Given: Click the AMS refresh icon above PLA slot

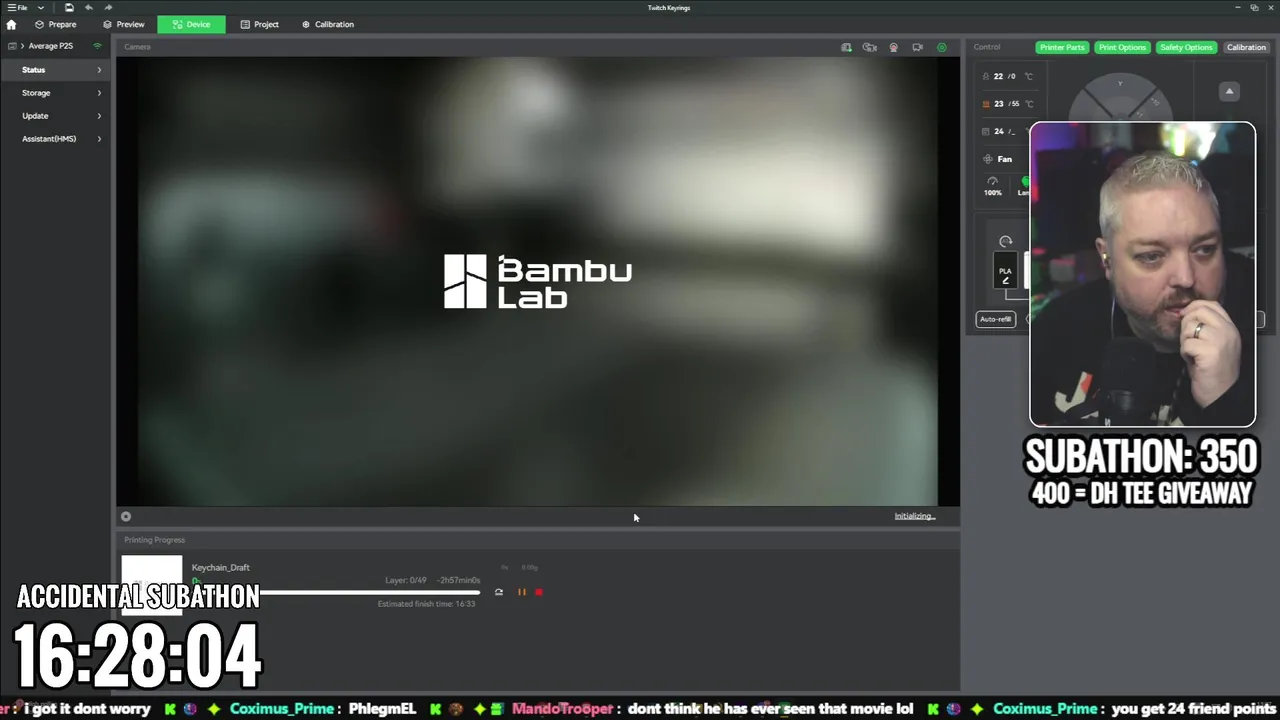Looking at the screenshot, I should (1006, 241).
